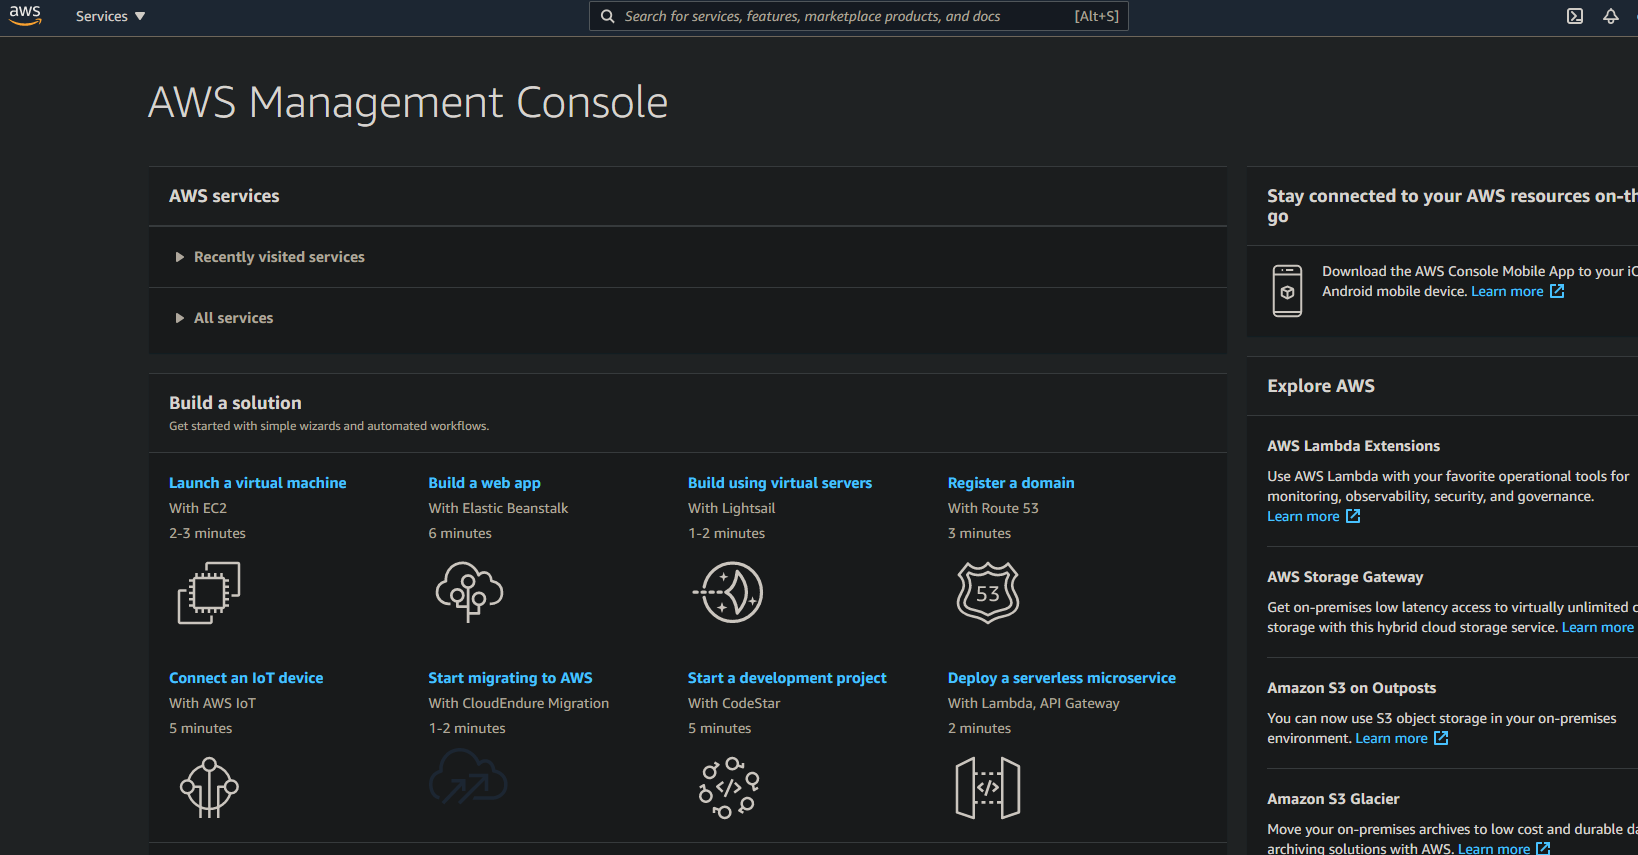Open S3 on Outposts Learn more link

pyautogui.click(x=1391, y=738)
